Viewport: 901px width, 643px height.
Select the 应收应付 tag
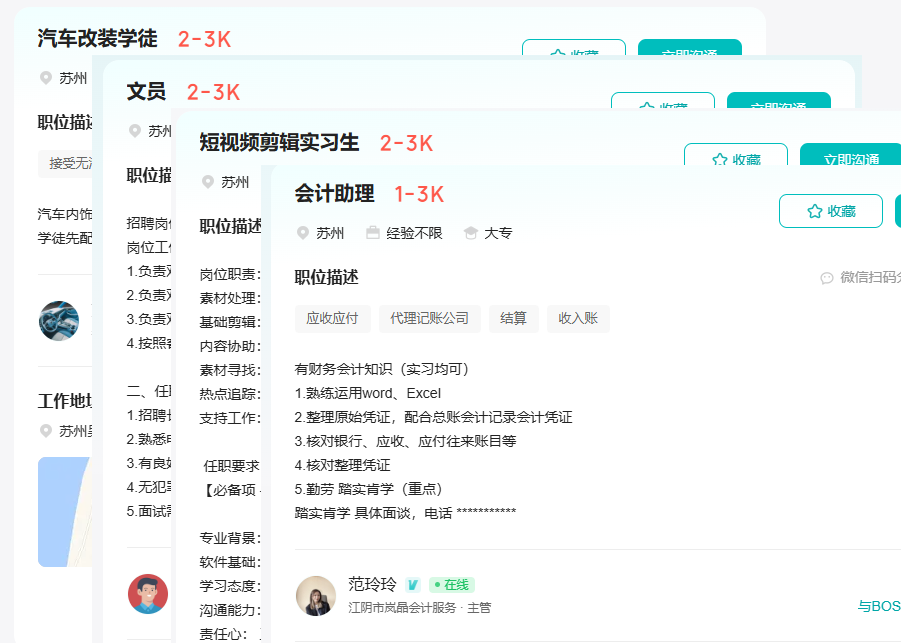coord(332,318)
